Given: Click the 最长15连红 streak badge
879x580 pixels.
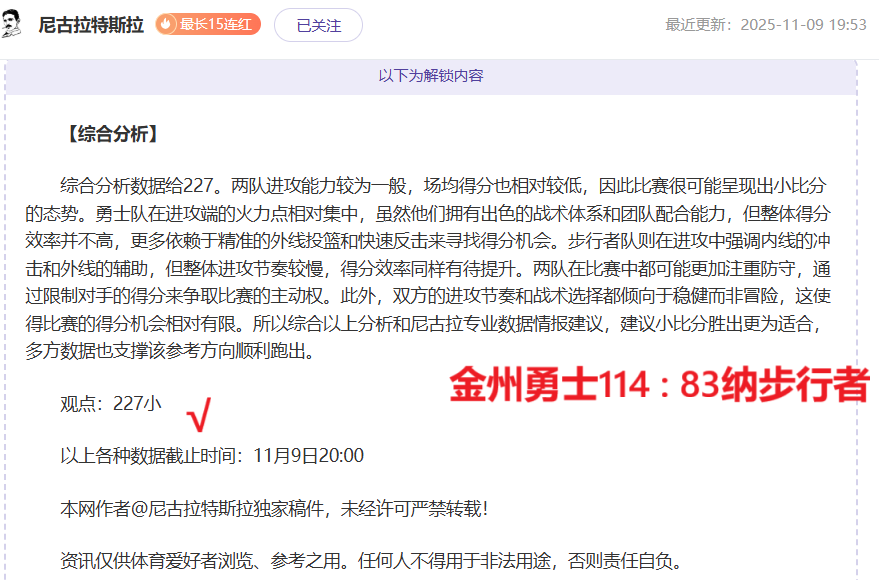Looking at the screenshot, I should pyautogui.click(x=208, y=25).
